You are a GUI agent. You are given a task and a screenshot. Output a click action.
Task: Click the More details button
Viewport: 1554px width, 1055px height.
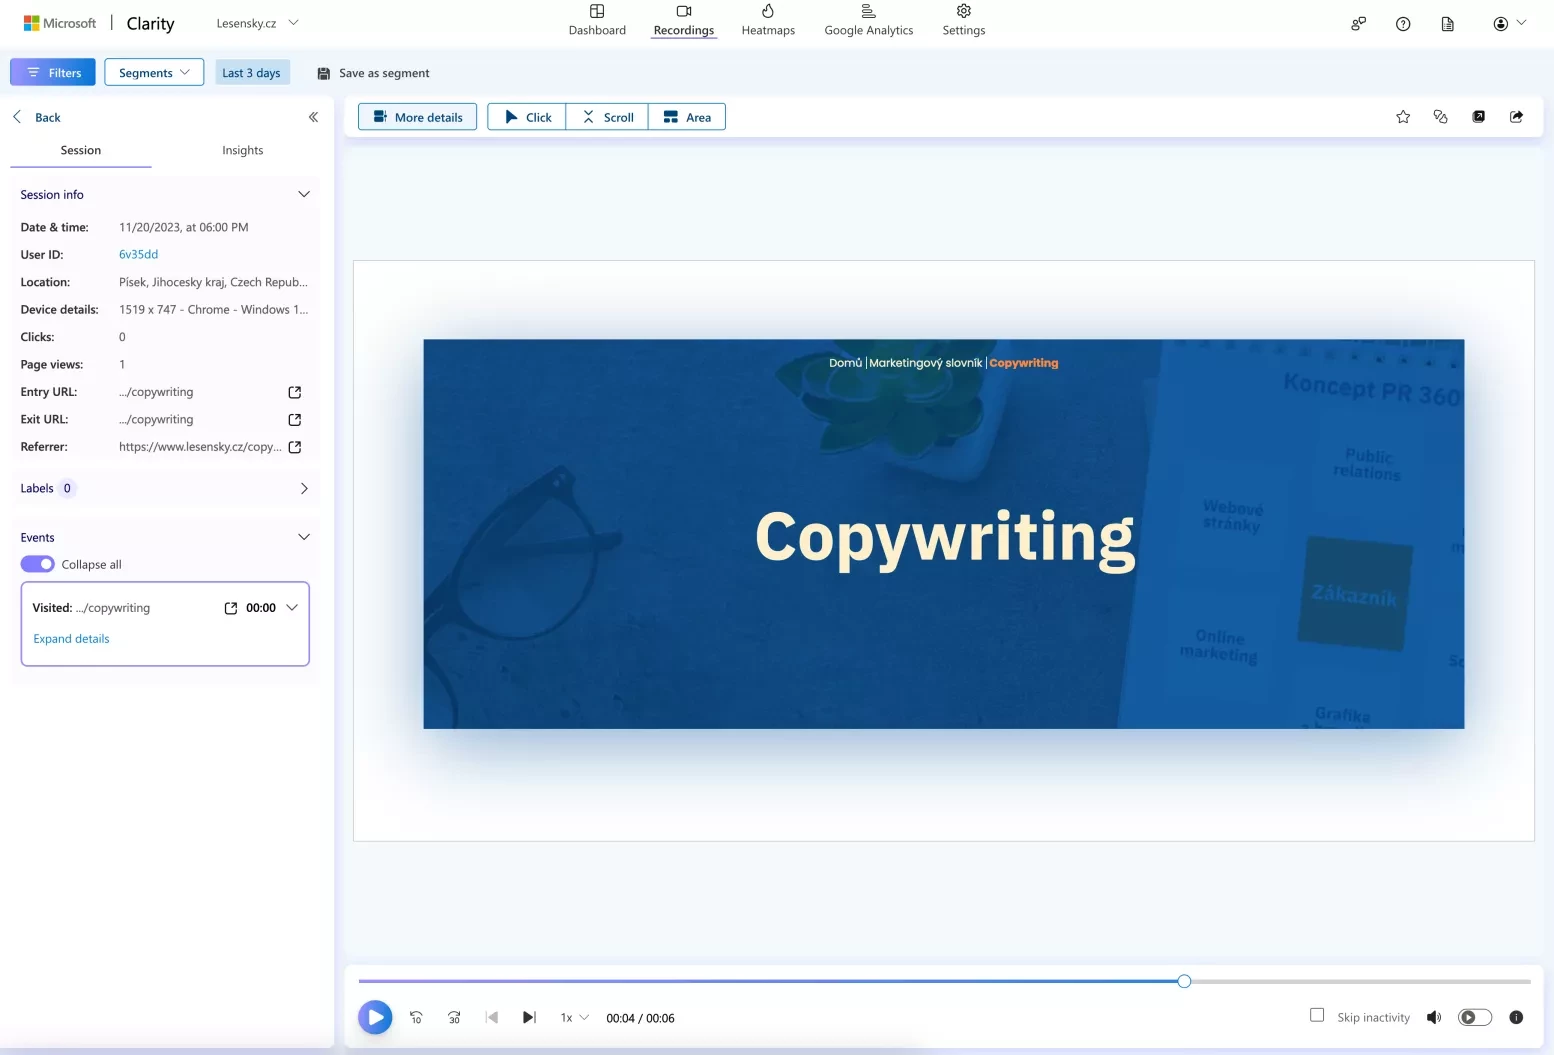[x=417, y=117]
